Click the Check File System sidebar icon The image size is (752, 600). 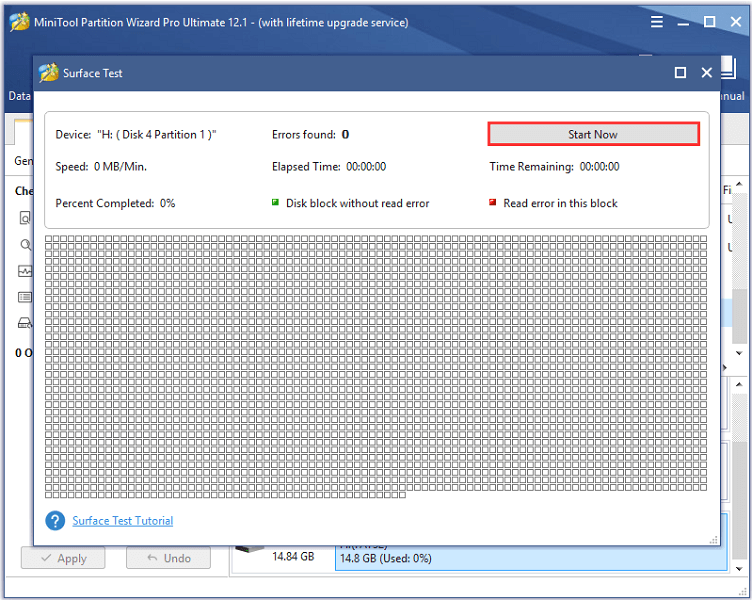[x=25, y=218]
